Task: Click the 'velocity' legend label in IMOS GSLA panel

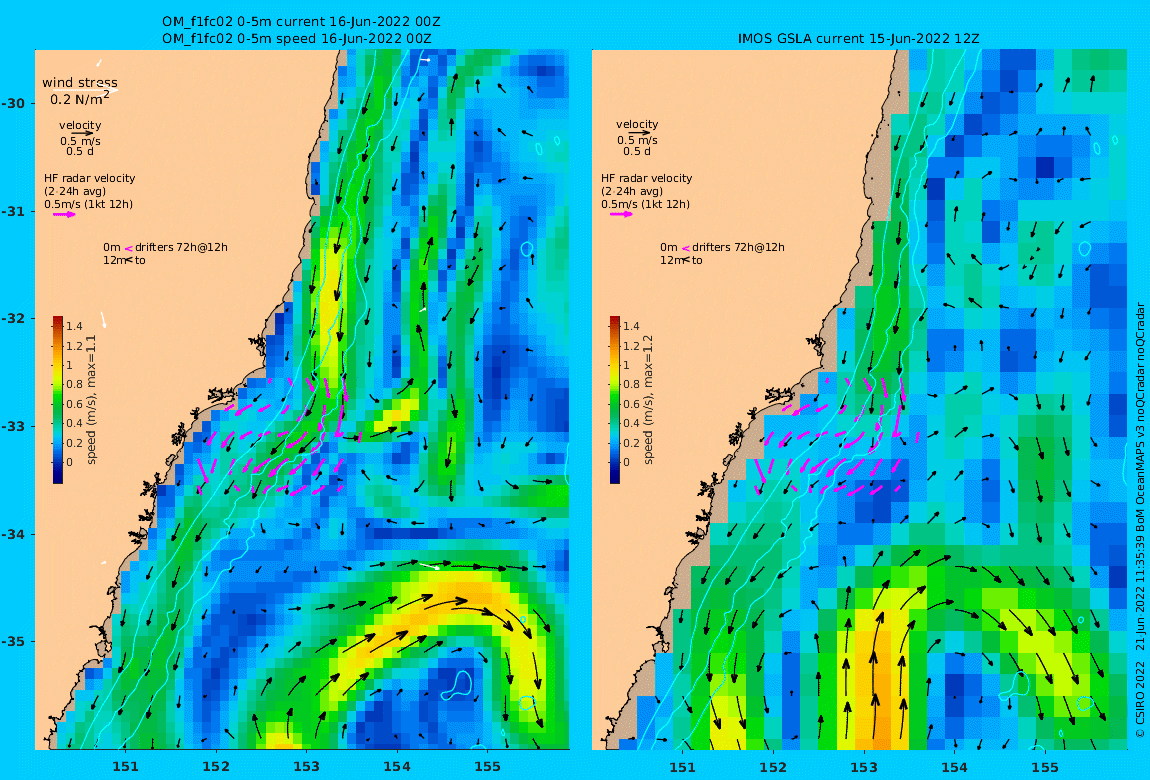Action: pos(637,125)
